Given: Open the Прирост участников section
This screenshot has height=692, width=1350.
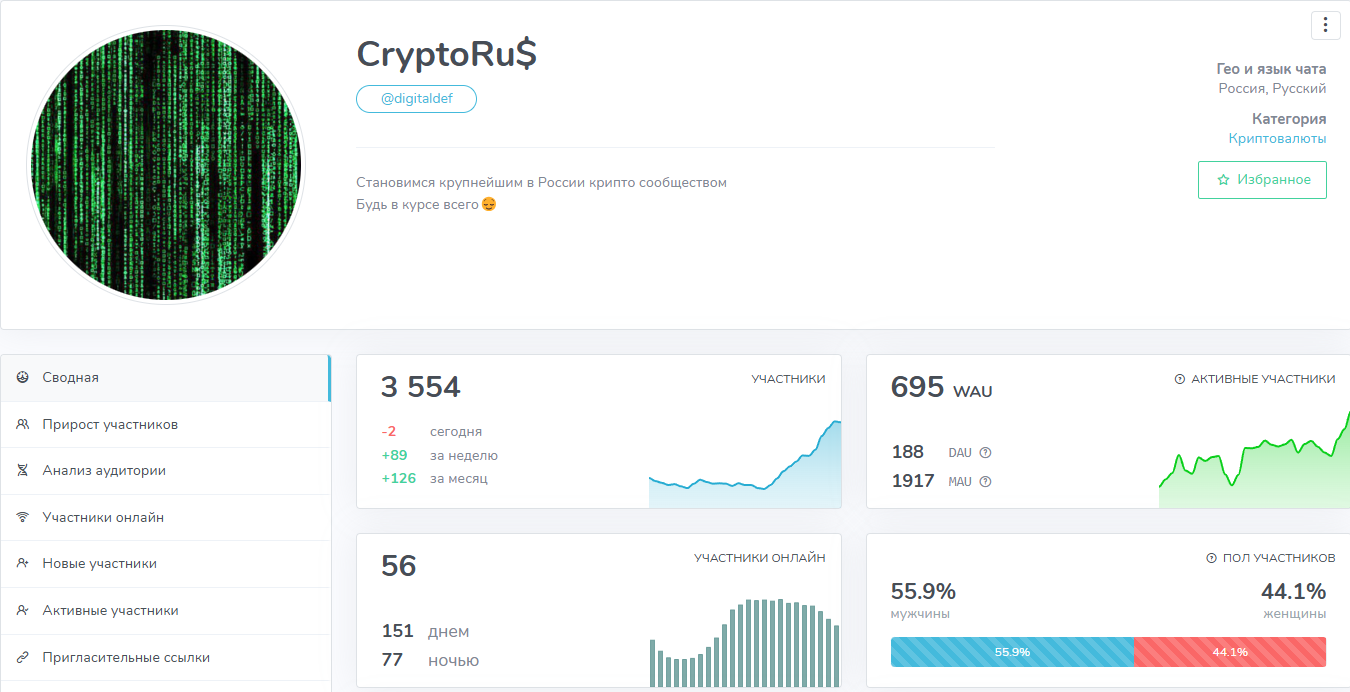Looking at the screenshot, I should (110, 424).
